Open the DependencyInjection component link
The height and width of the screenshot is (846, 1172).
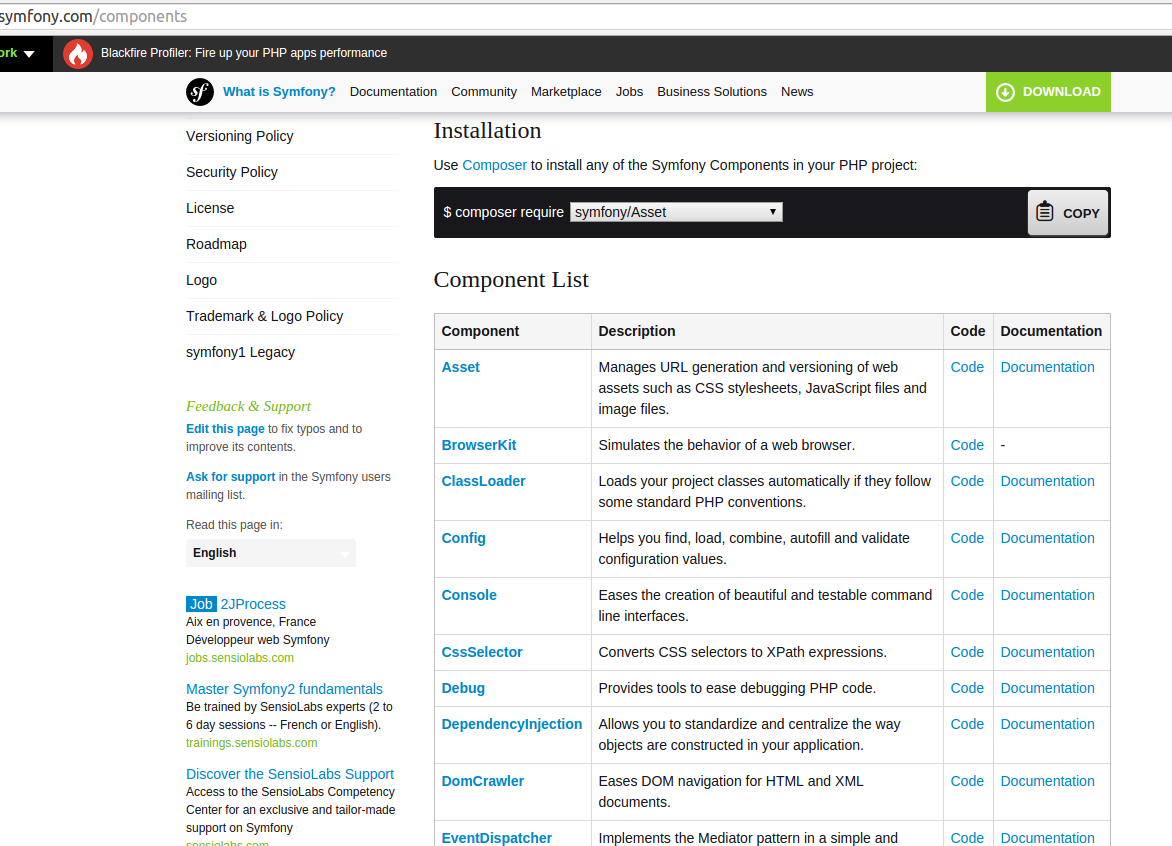coord(511,724)
